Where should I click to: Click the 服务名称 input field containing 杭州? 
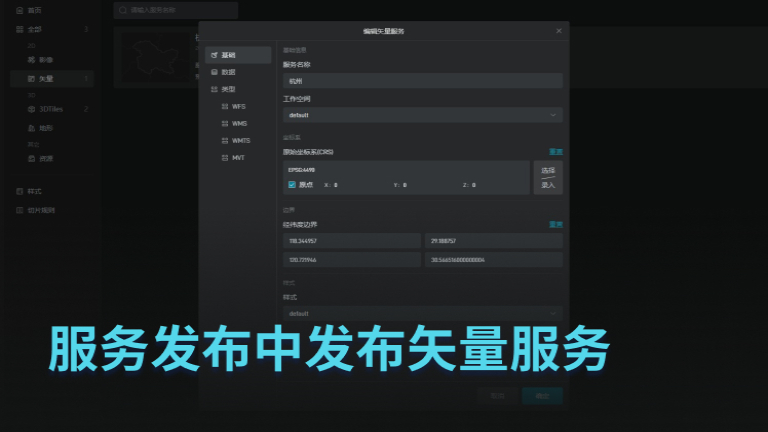click(x=422, y=81)
